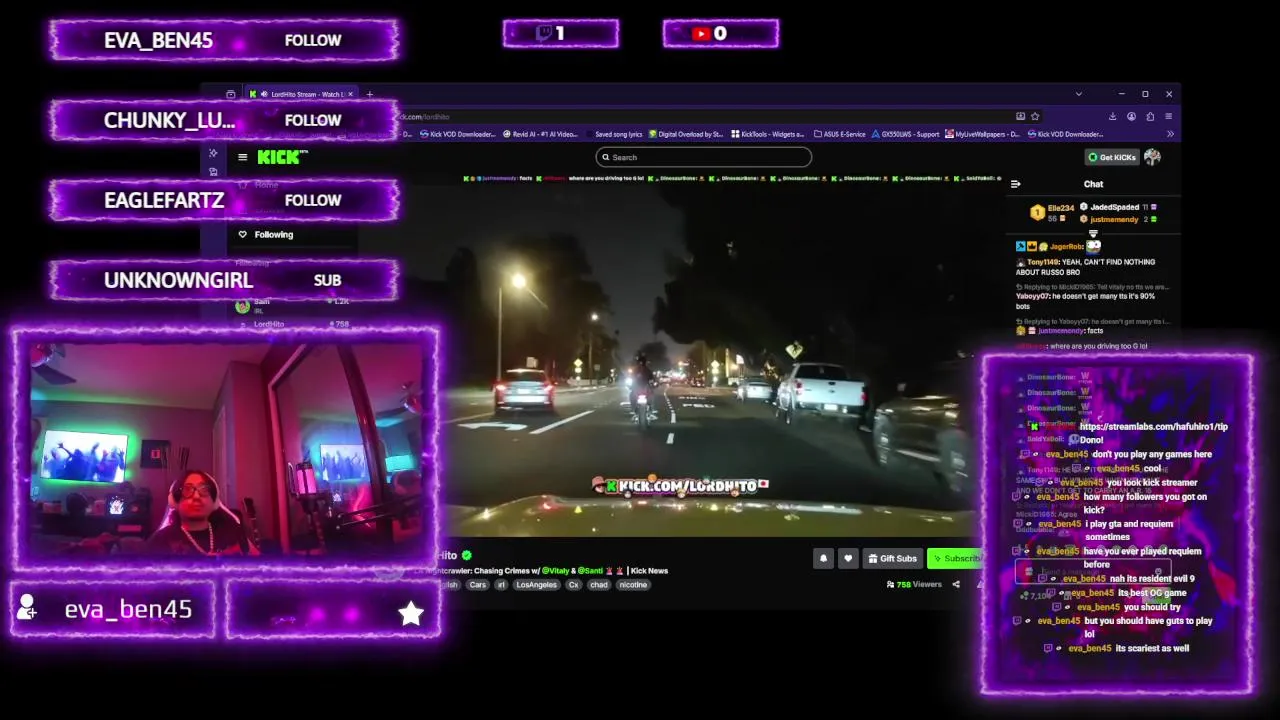
Task: Click the CHUNKY_LU follow alert banner
Action: (x=224, y=120)
